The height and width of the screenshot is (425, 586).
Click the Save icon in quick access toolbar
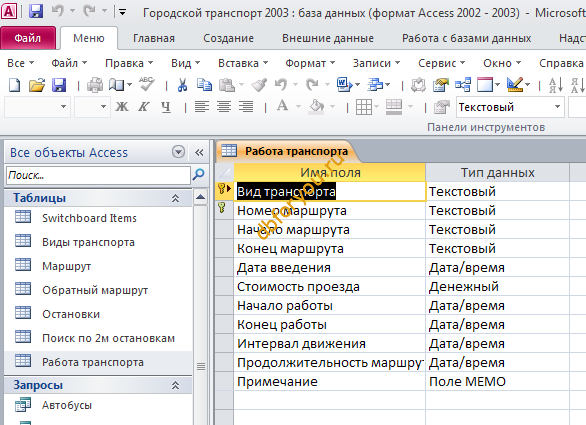pos(36,12)
